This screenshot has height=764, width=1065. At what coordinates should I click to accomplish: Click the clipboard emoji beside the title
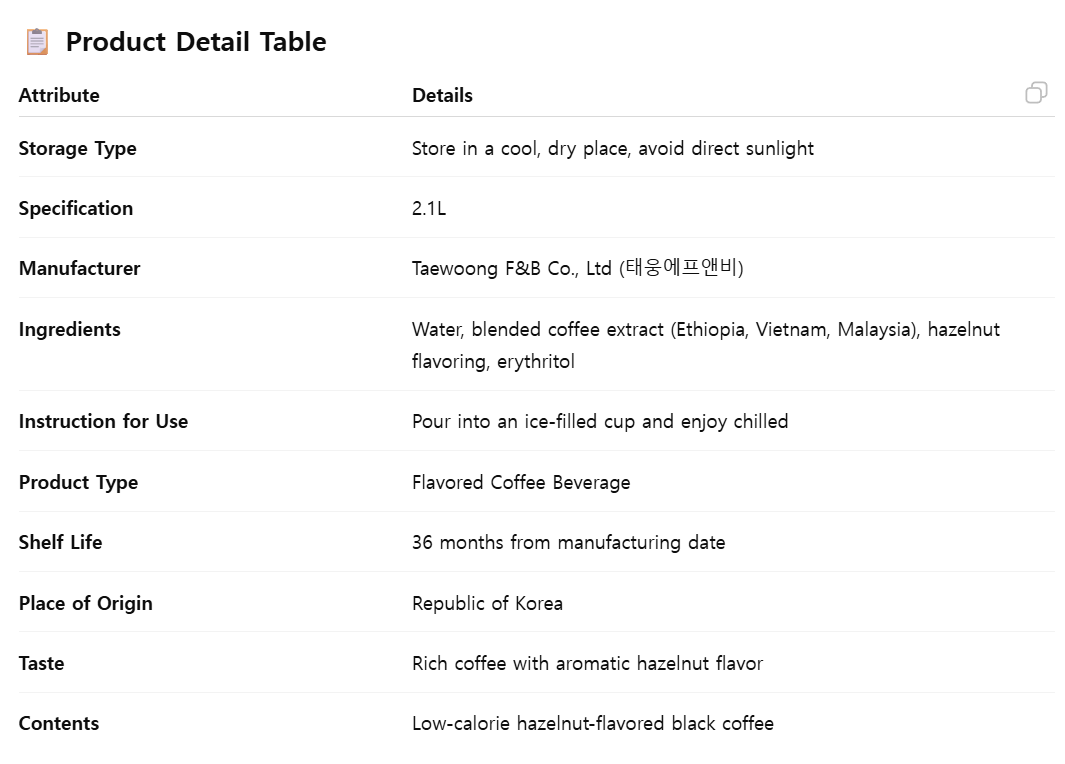[x=37, y=42]
